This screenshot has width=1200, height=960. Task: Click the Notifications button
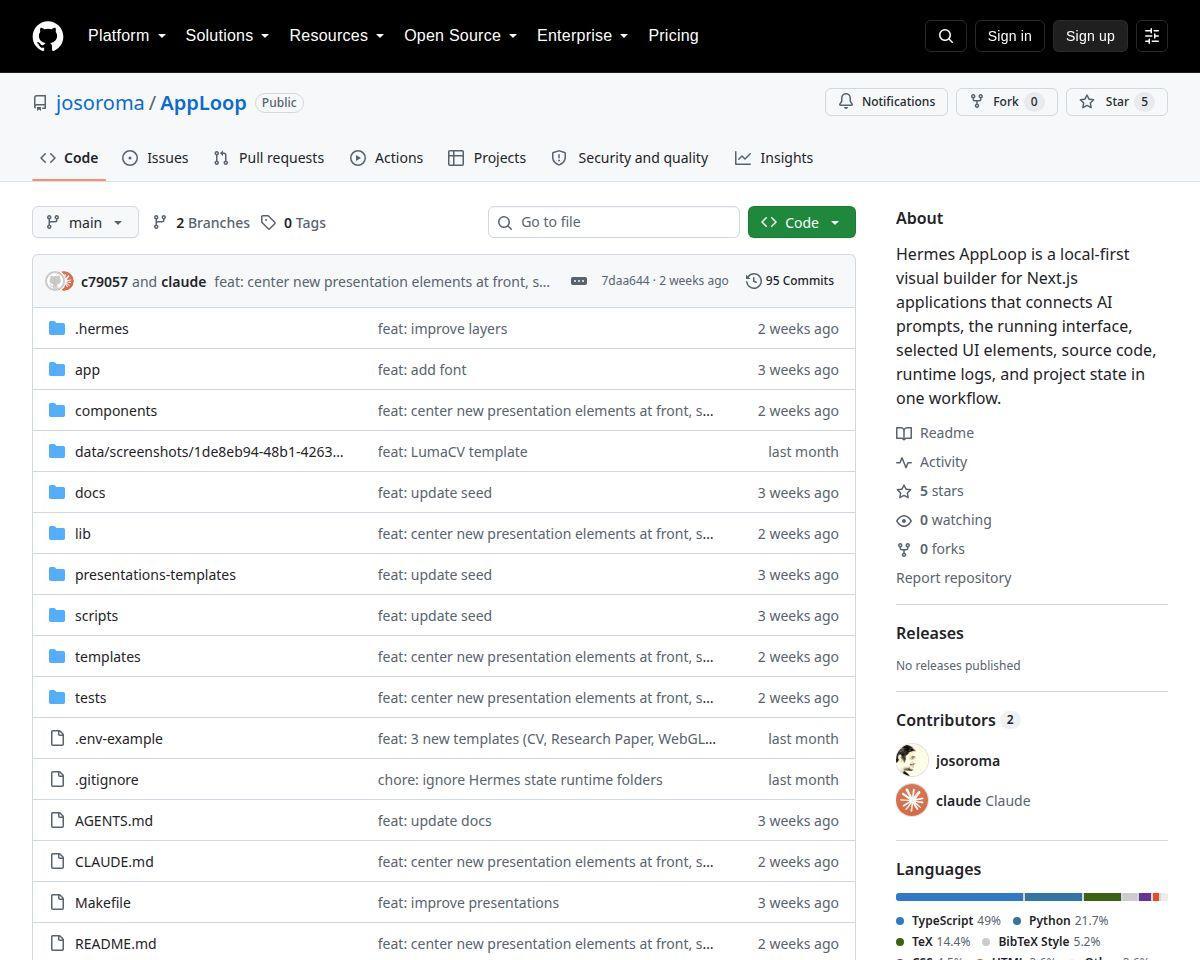coord(886,102)
